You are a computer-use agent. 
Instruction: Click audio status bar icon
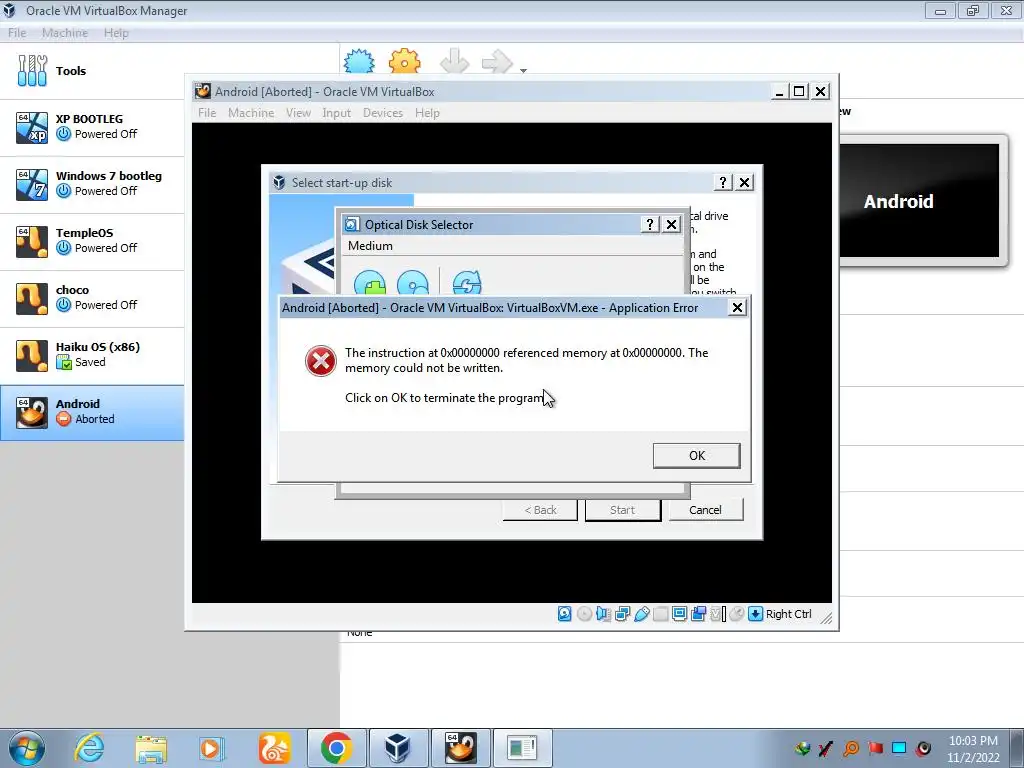[603, 614]
